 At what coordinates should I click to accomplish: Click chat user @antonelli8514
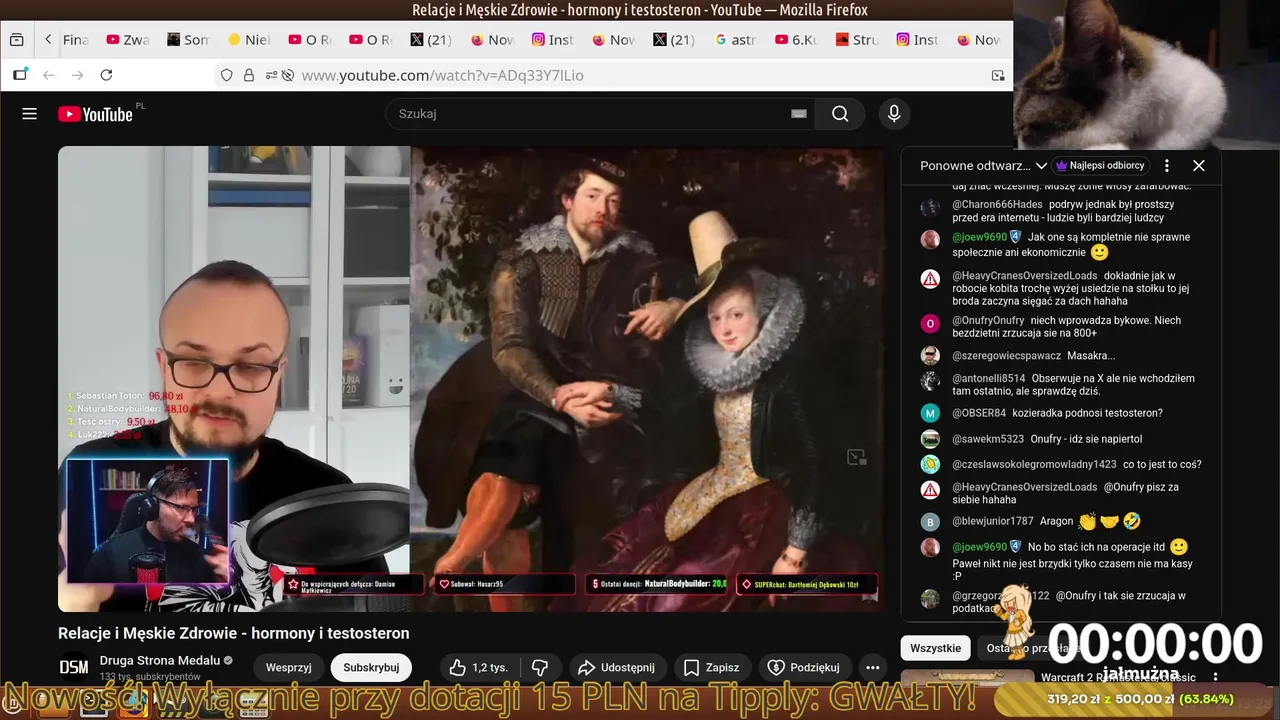[989, 378]
